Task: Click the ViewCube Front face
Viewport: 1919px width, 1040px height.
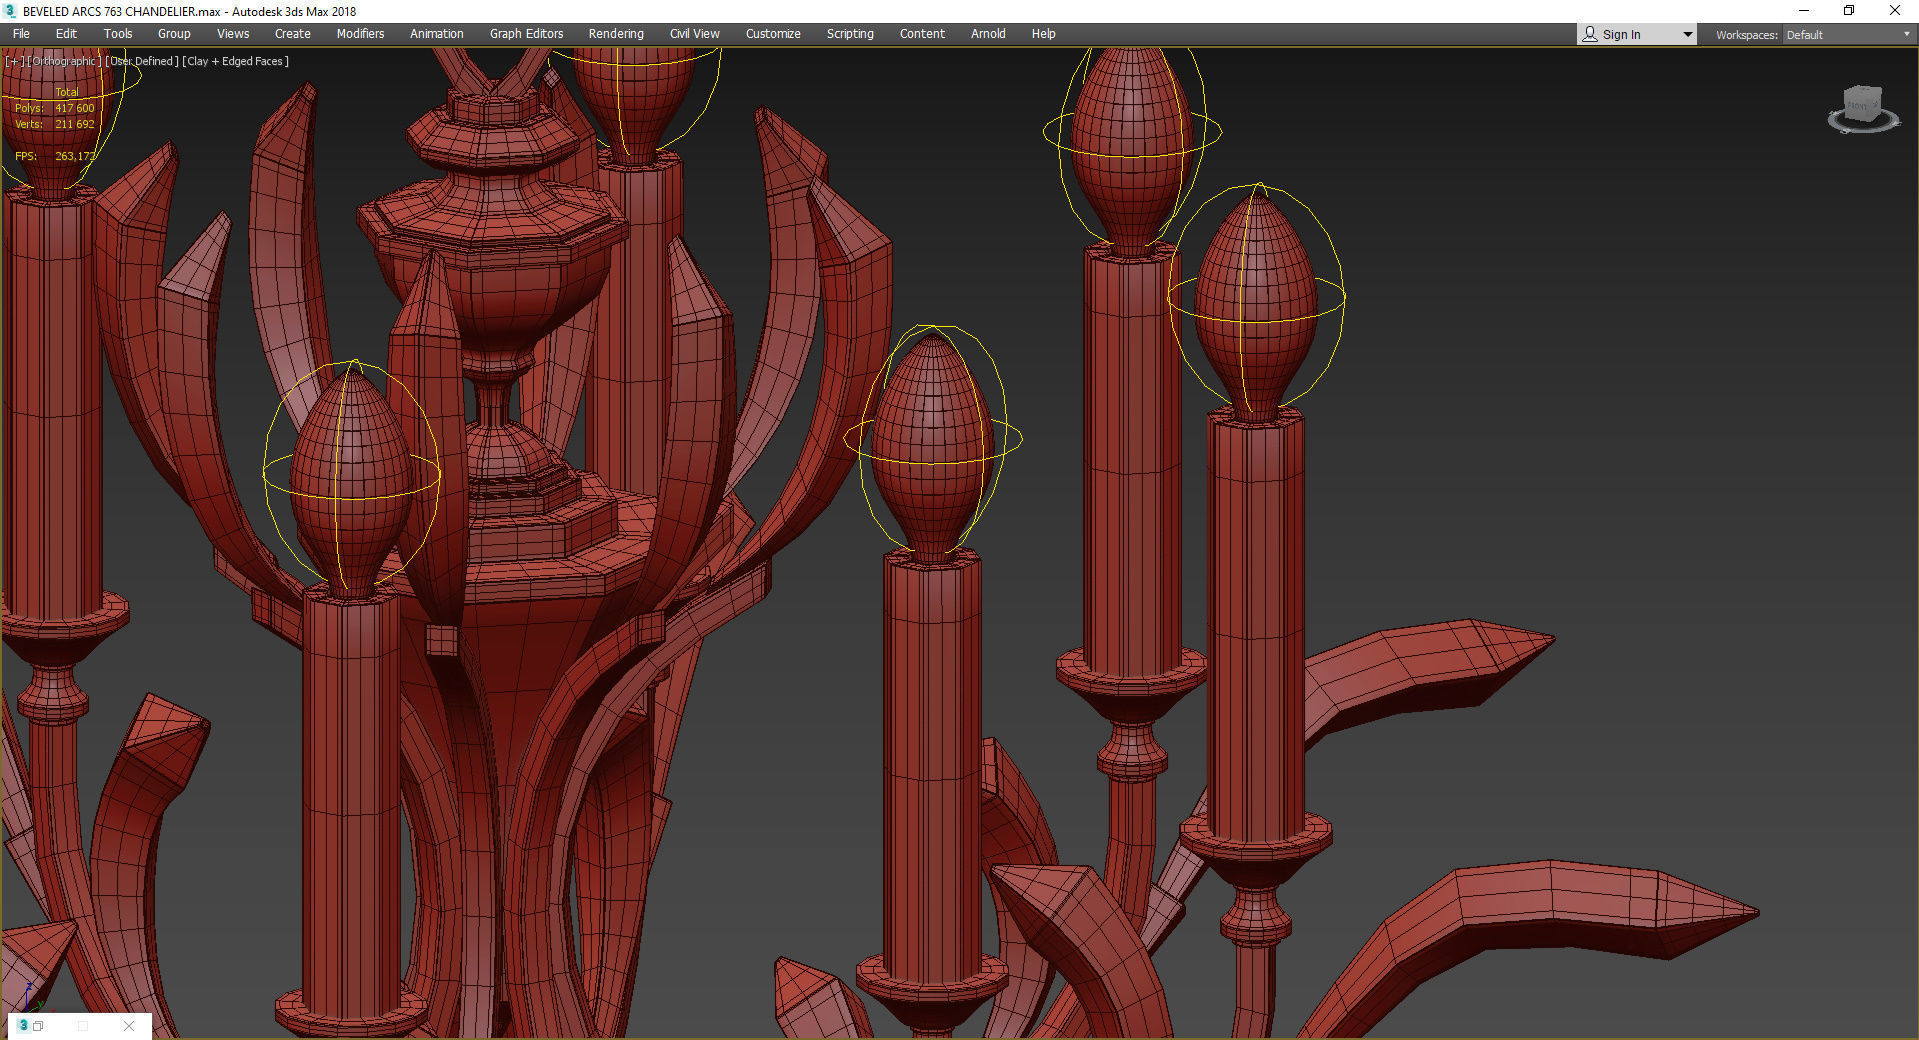Action: point(1858,105)
